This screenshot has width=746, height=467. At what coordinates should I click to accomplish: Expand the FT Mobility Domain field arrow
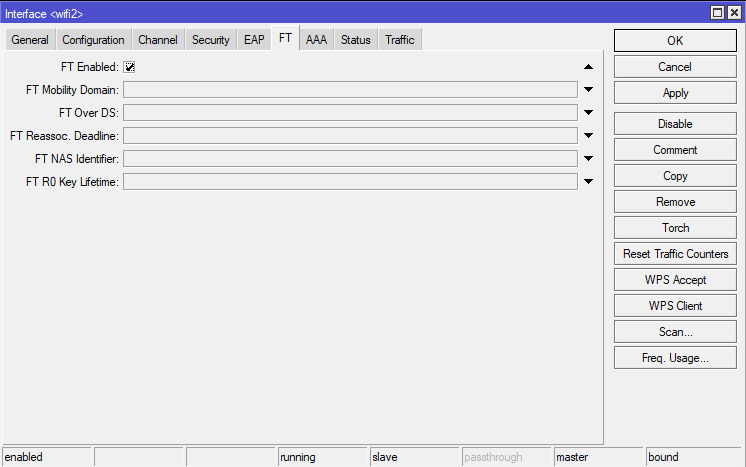(x=588, y=90)
